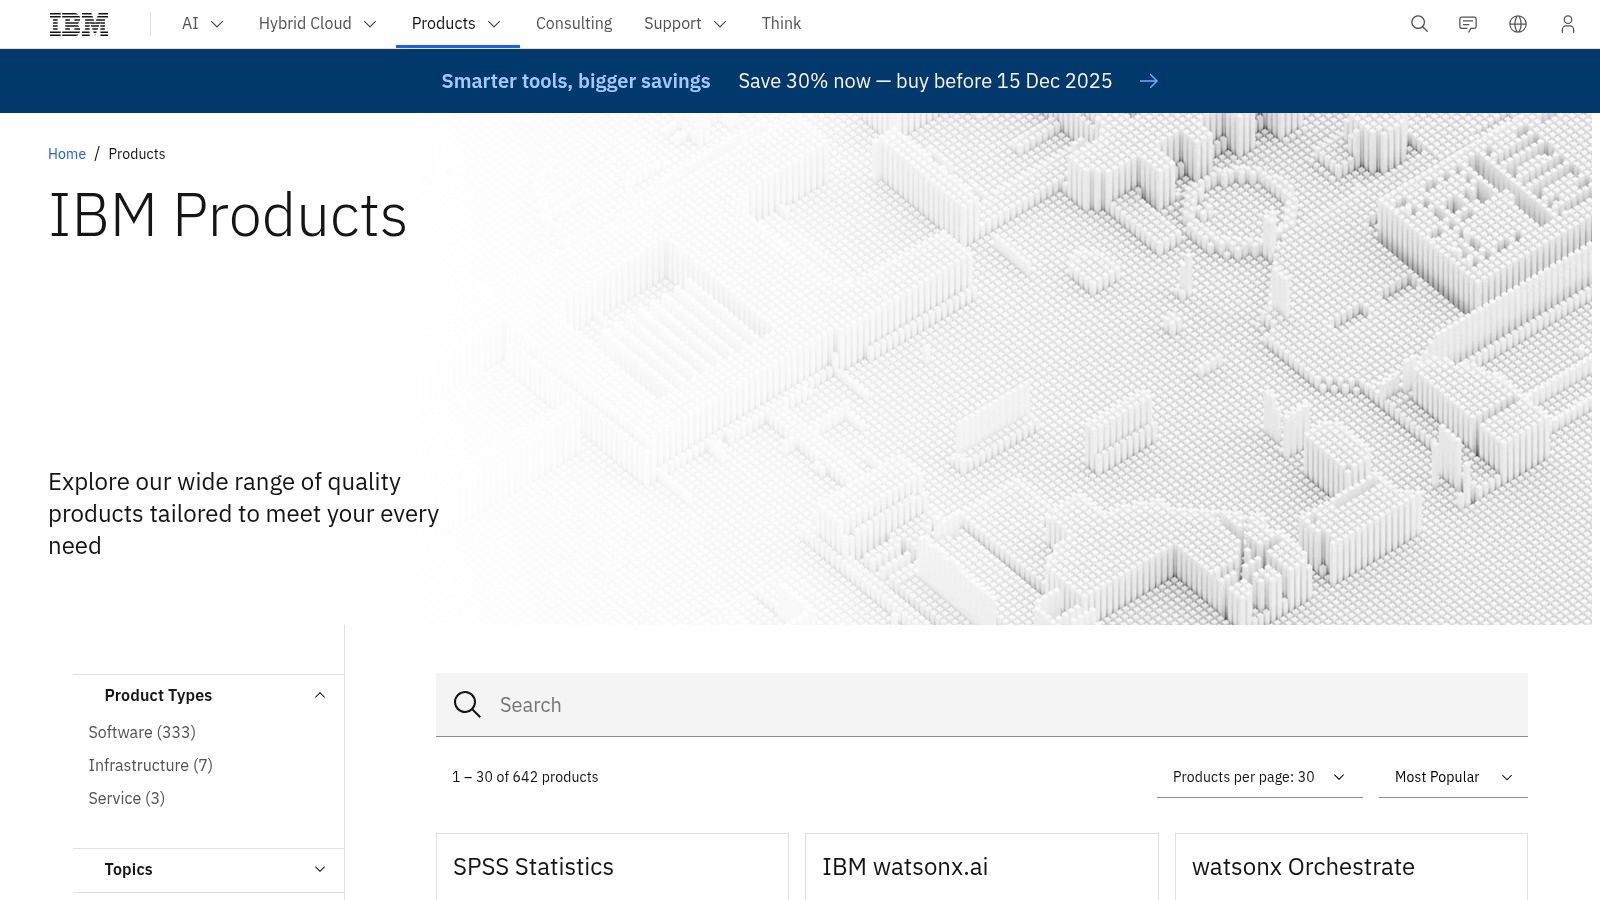Open the SPSS Statistics product card
1600x900 pixels.
tap(533, 866)
